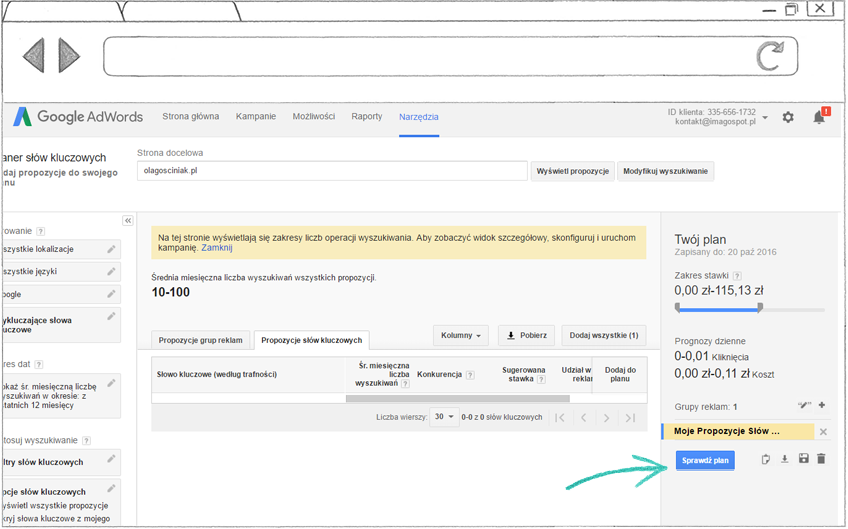Go back with the browser back arrow
Viewport: 848px width, 529px height.
click(34, 55)
